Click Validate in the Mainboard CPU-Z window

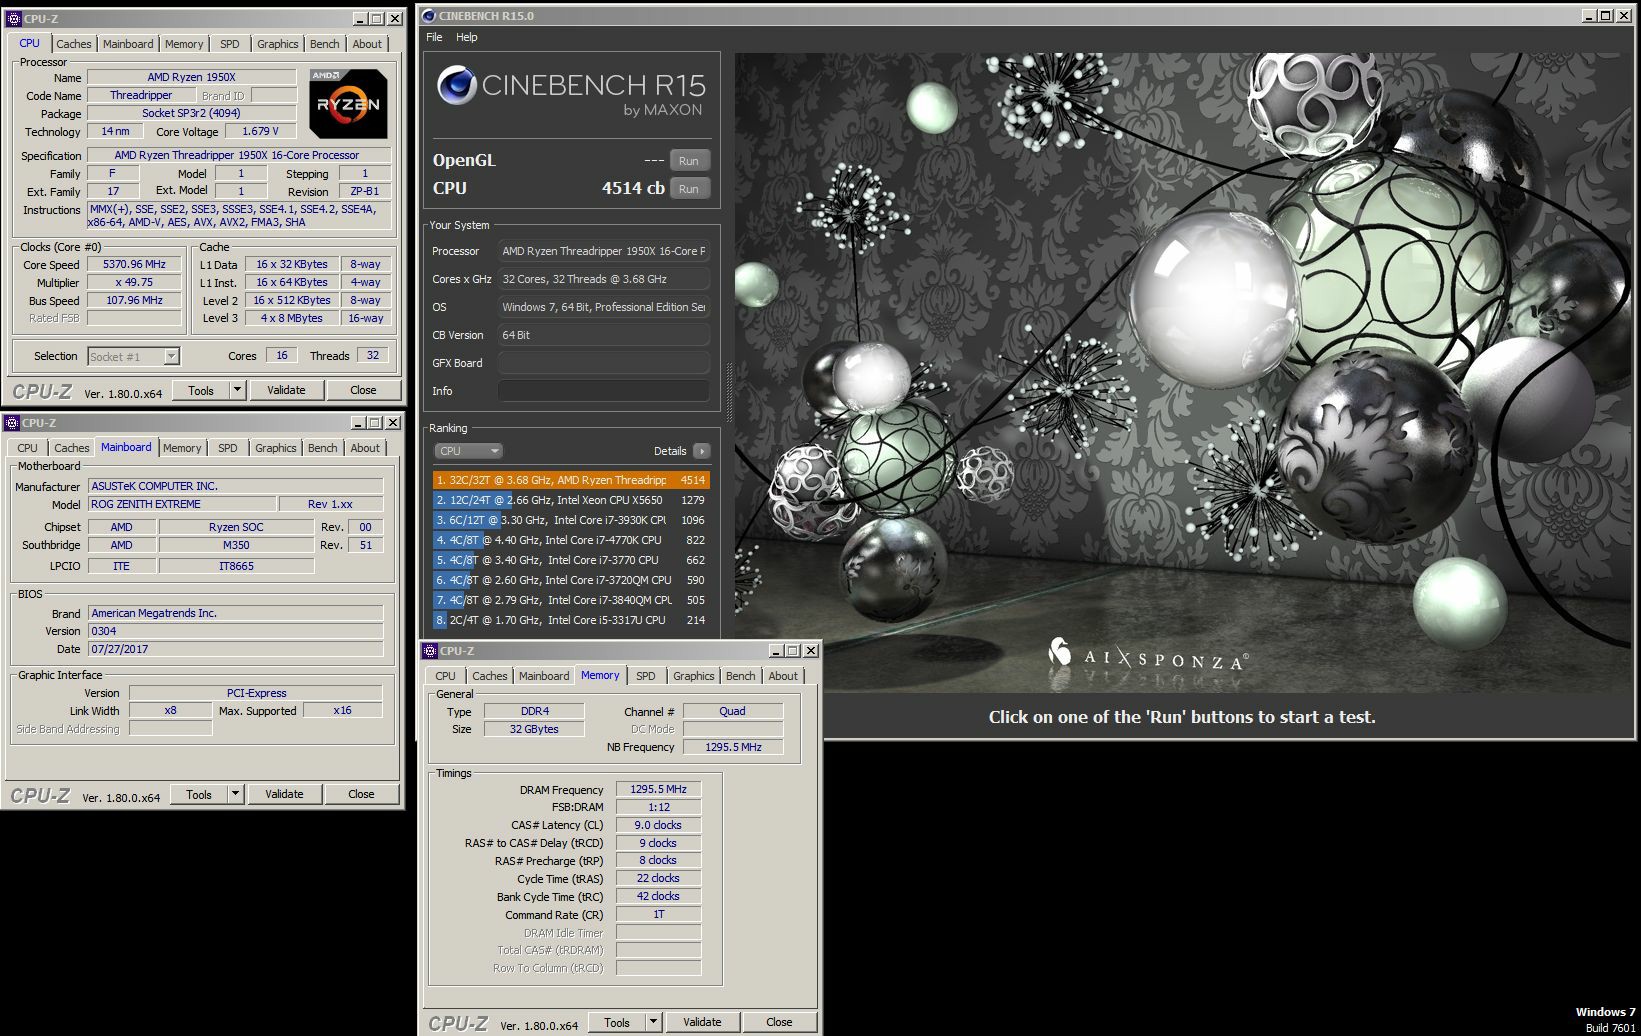(x=284, y=794)
